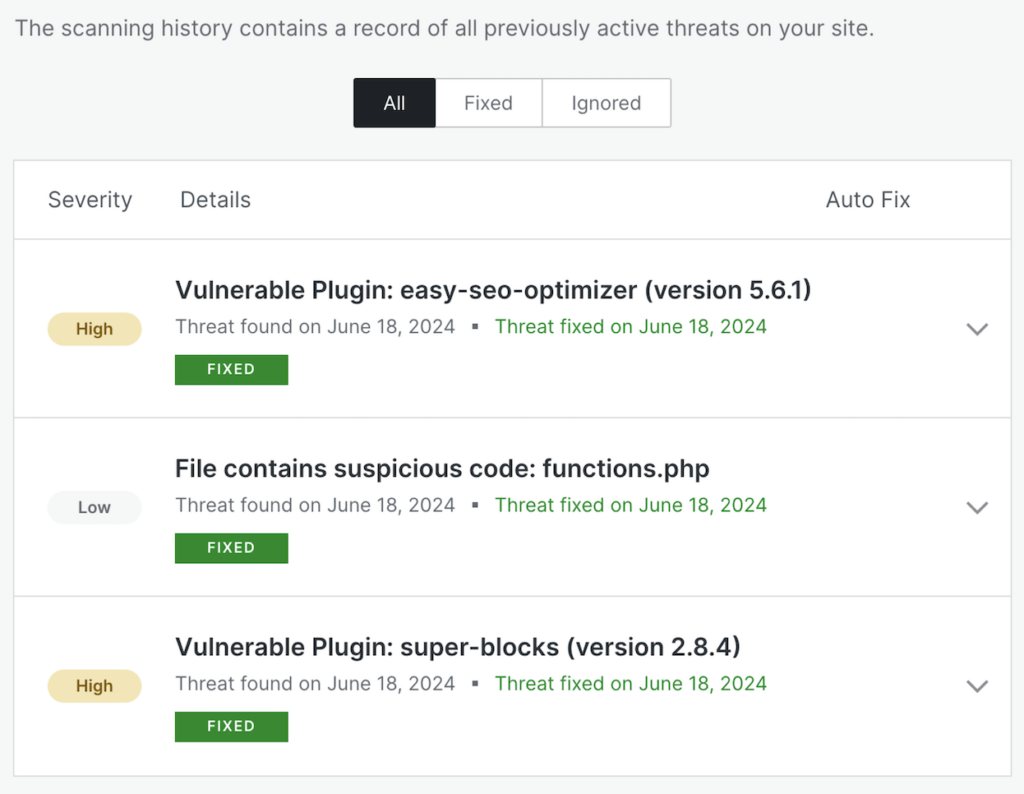
Task: Click the Severity column header
Action: (90, 200)
